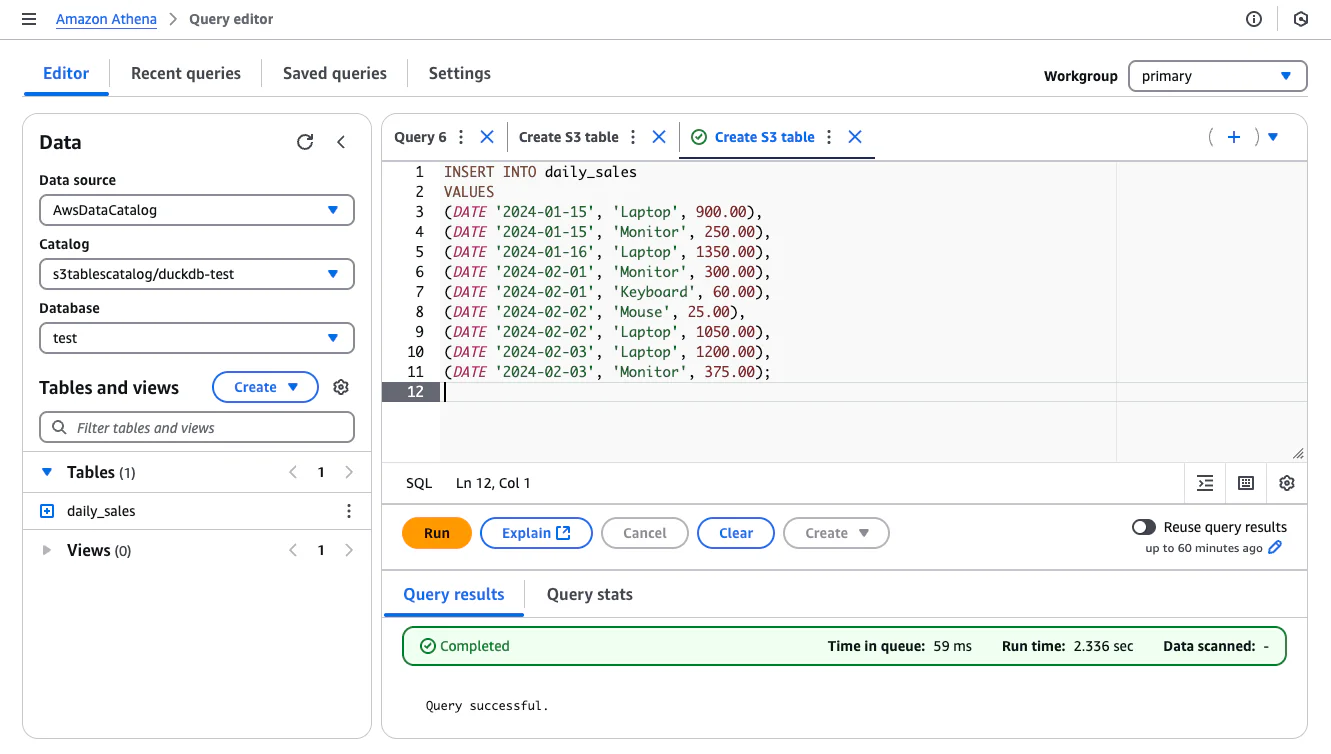Click the info circle icon in header
Screen dimensions: 1331x754
point(1254,19)
